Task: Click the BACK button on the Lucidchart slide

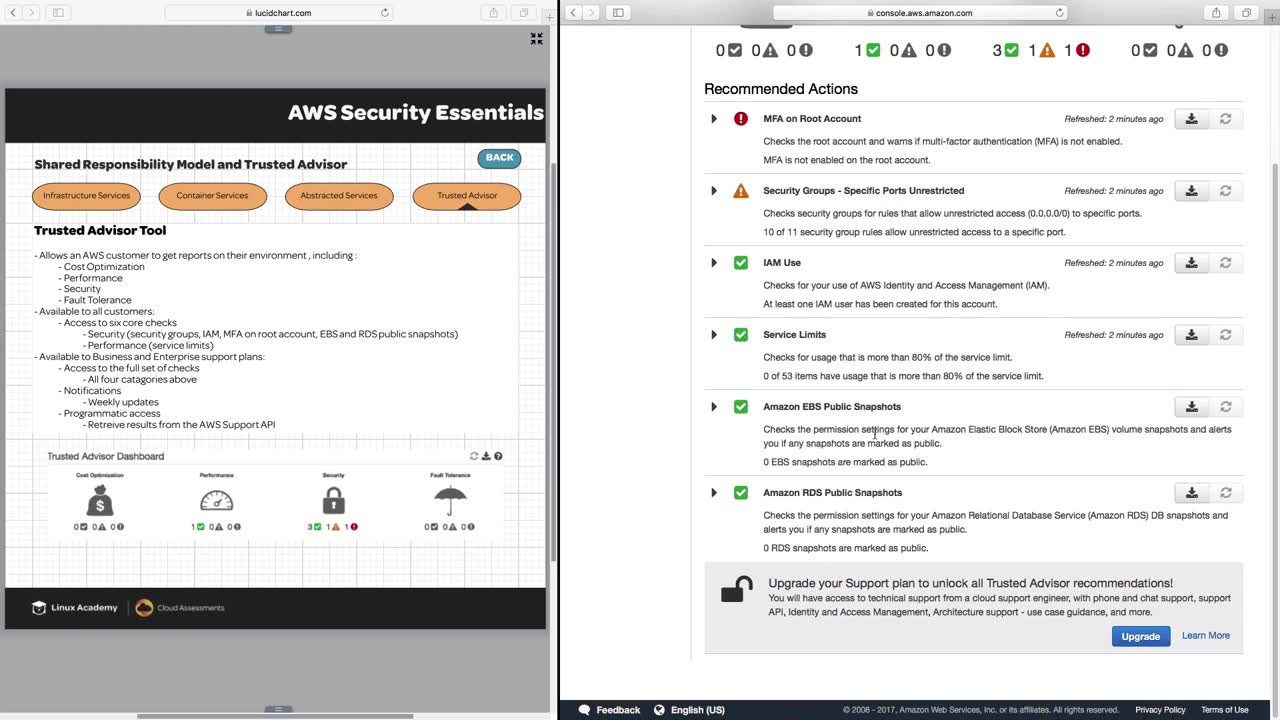Action: click(x=499, y=158)
